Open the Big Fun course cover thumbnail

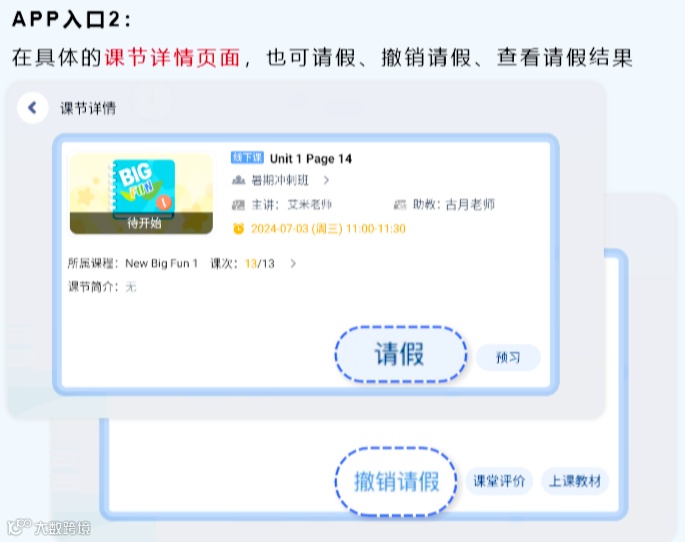pyautogui.click(x=141, y=194)
